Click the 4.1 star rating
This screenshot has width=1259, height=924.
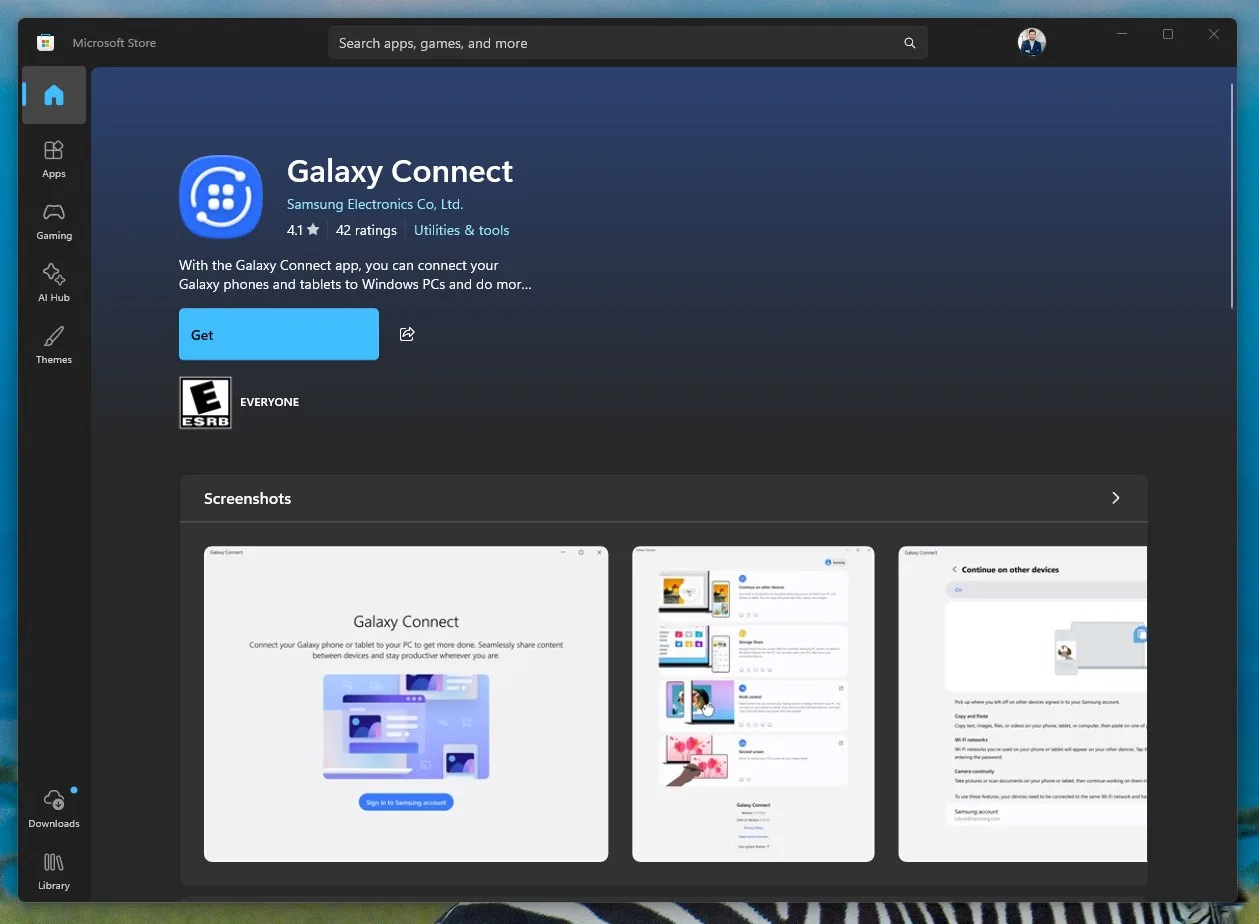[x=303, y=230]
